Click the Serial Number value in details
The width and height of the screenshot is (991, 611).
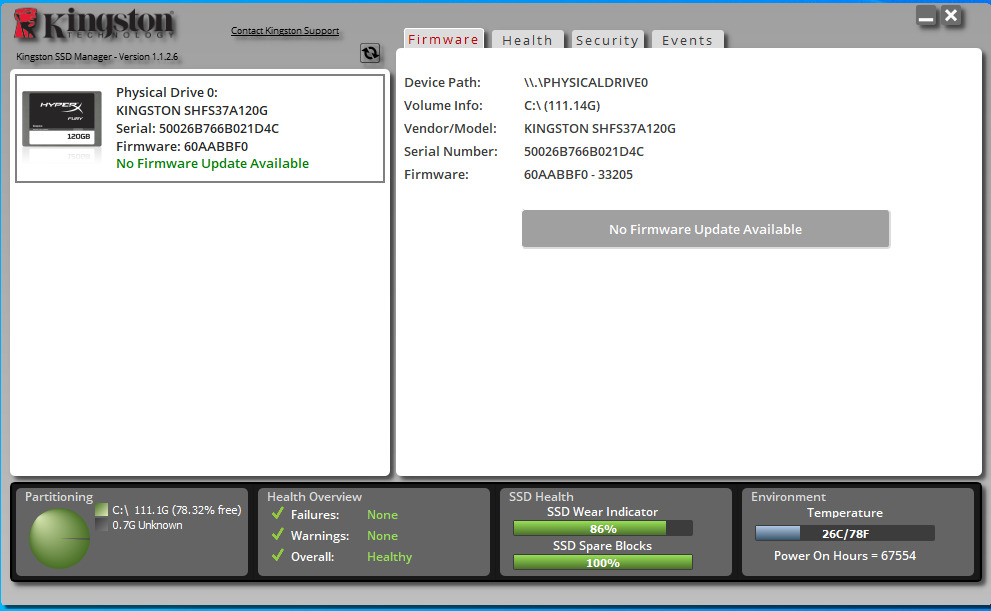coord(584,152)
